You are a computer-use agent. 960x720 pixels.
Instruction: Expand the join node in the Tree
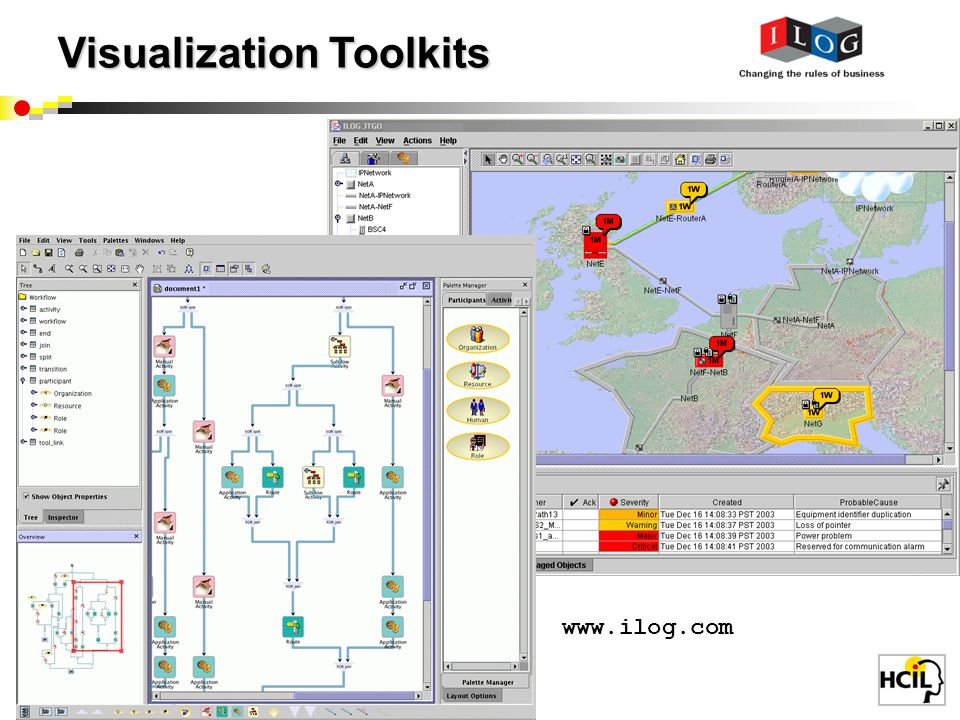click(x=24, y=345)
